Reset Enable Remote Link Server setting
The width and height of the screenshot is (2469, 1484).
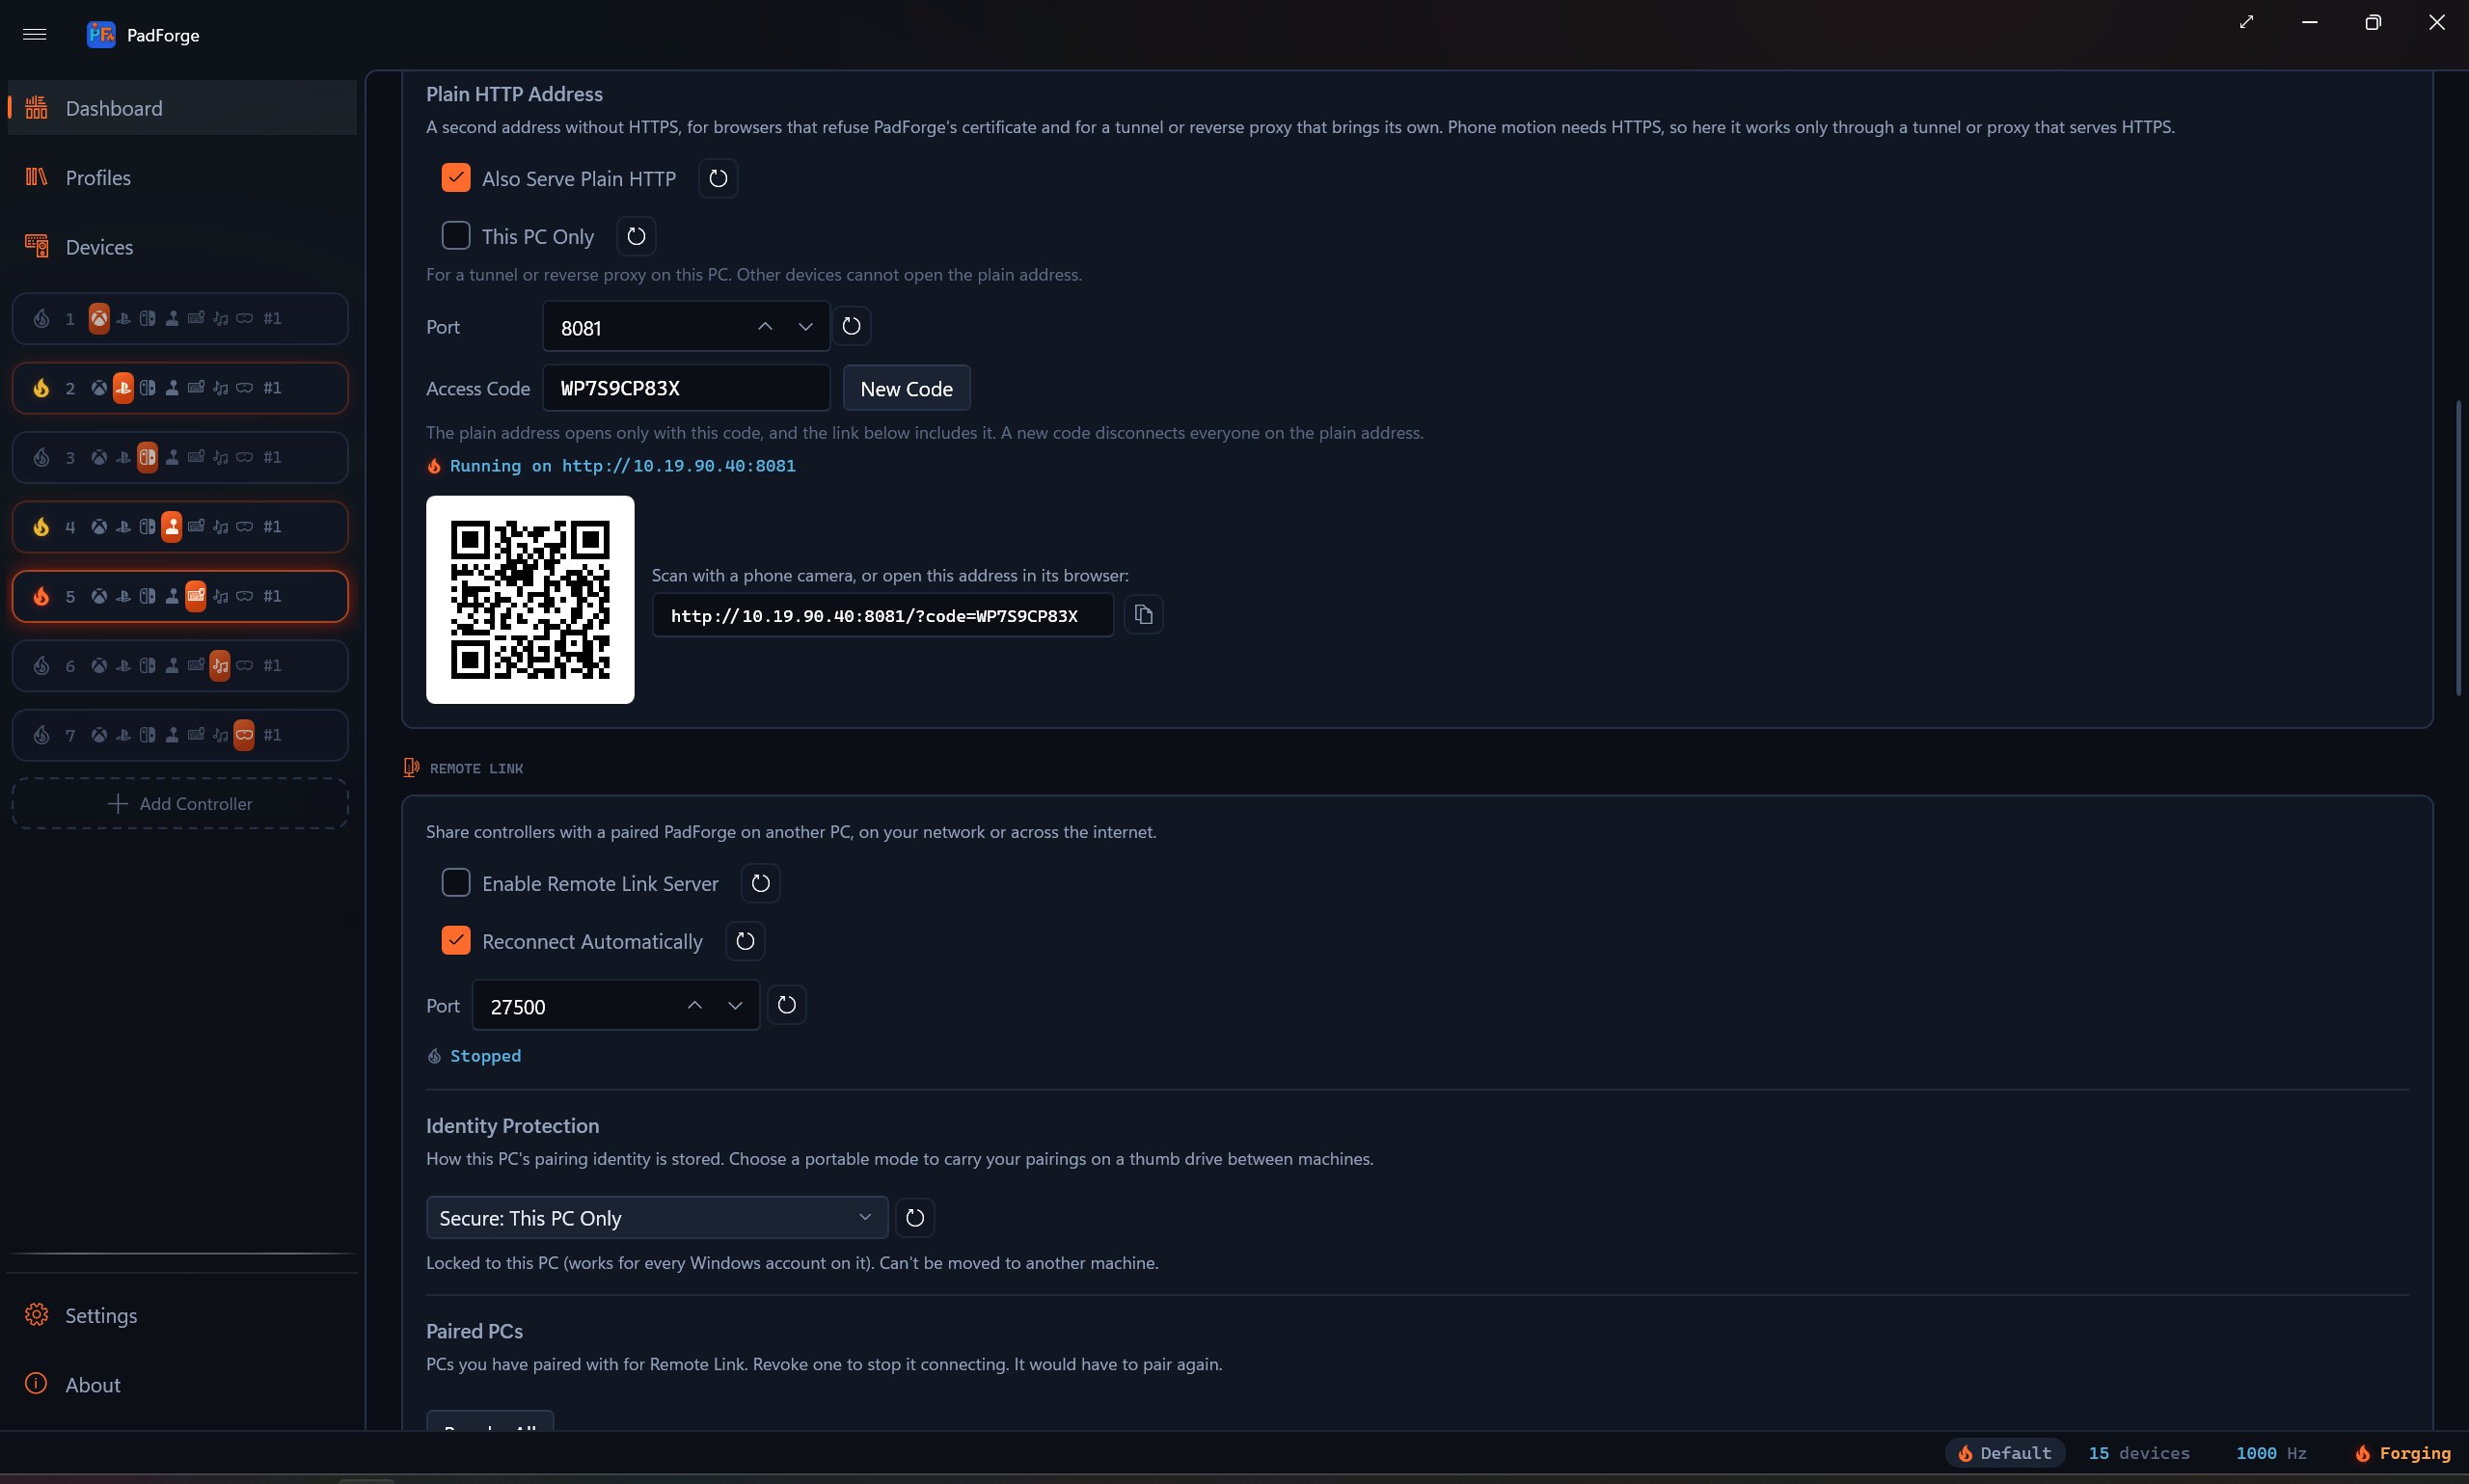coord(760,884)
